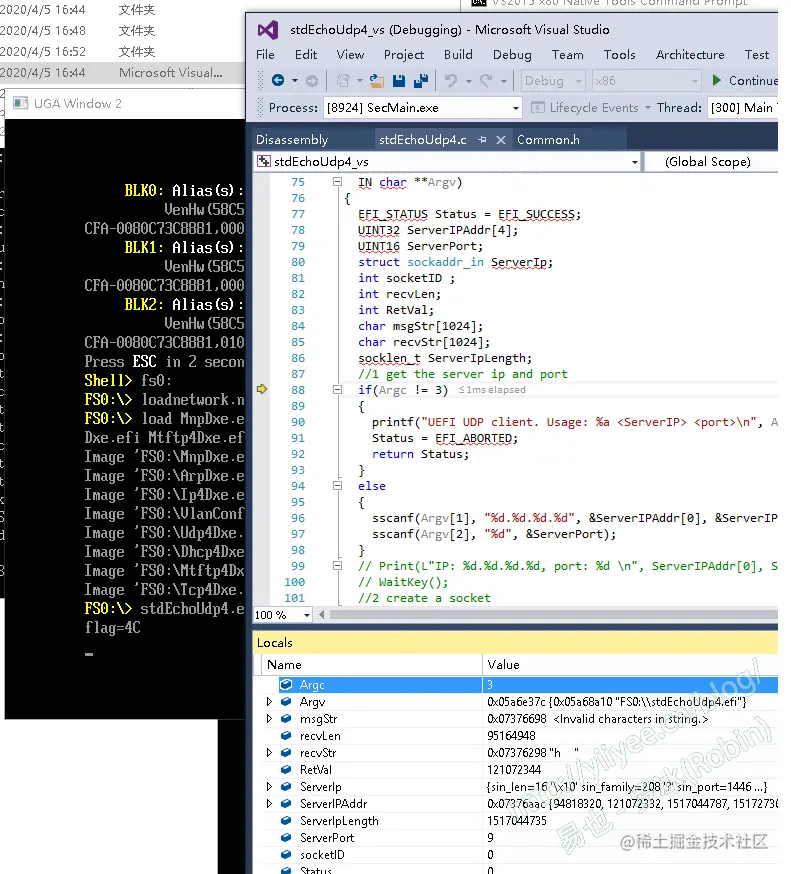Collapse the else block at line 94

click(337, 485)
